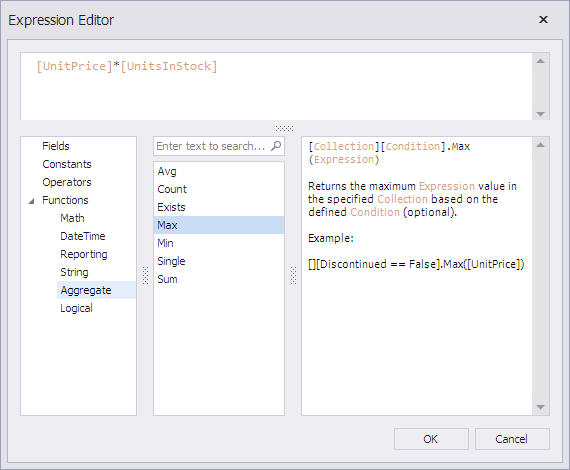Choose the Count function
This screenshot has height=470, width=570.
[219, 189]
